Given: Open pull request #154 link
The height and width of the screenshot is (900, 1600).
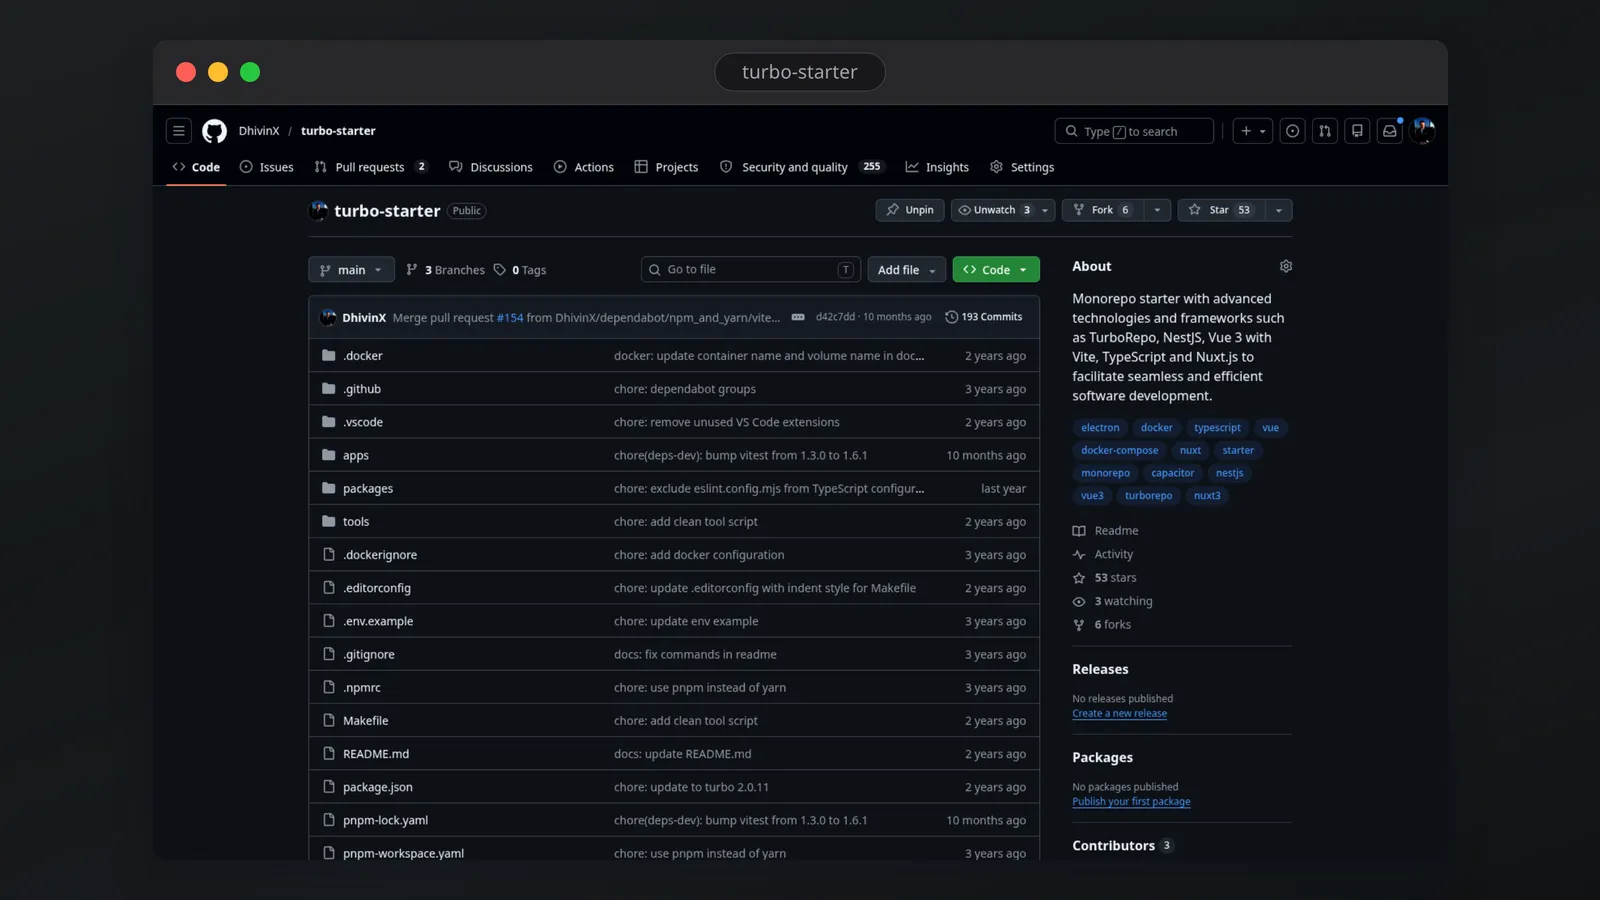Looking at the screenshot, I should [510, 318].
